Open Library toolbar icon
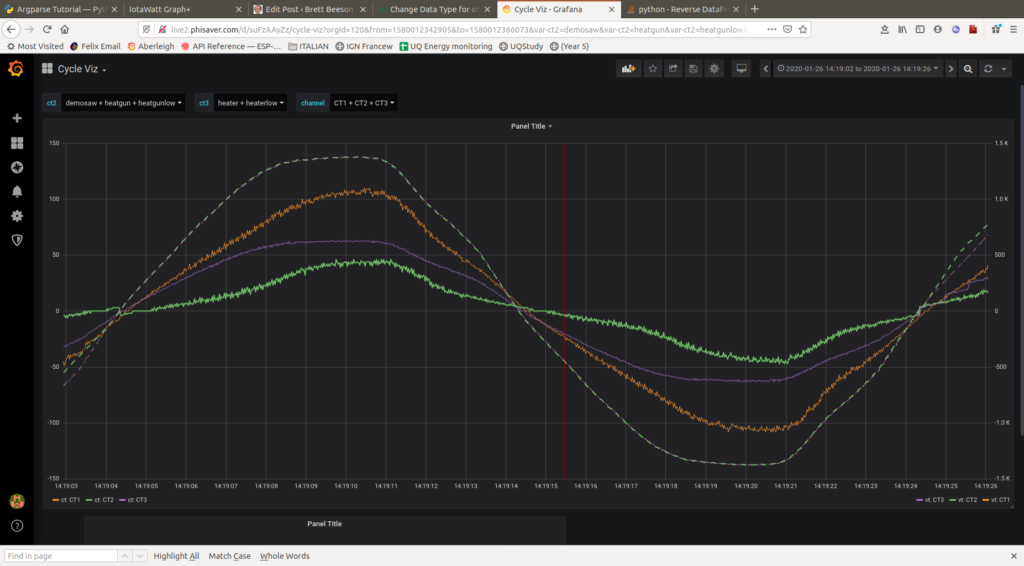Screen dimensions: 1024x566 click(x=903, y=29)
